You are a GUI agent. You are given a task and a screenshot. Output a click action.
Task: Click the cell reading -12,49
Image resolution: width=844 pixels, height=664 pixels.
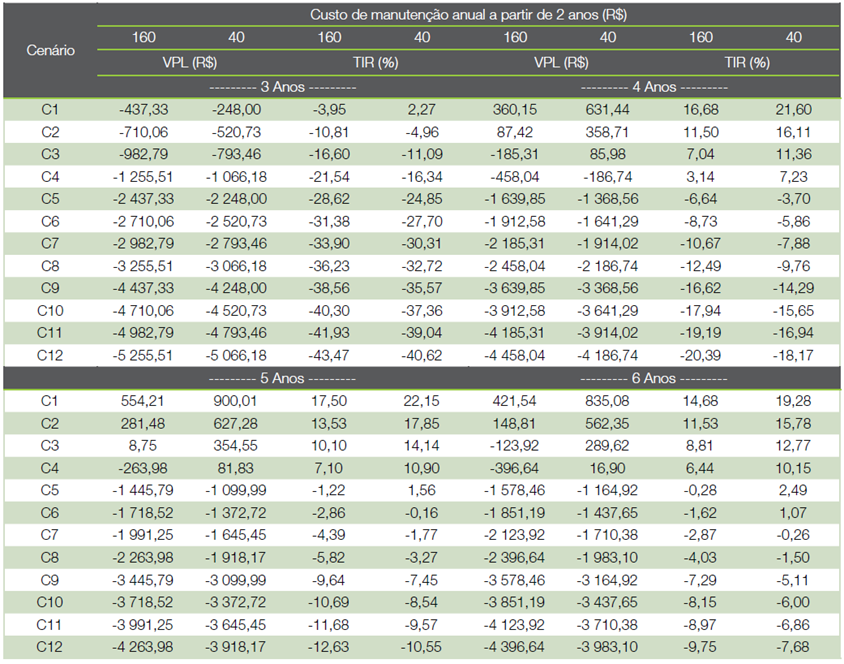click(x=700, y=266)
